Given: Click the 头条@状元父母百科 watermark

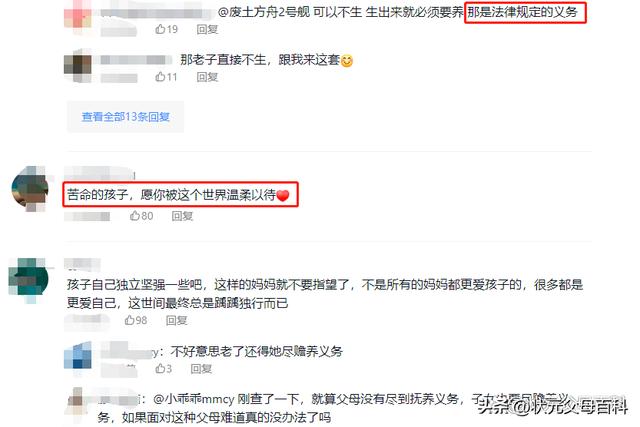Looking at the screenshot, I should tap(553, 406).
